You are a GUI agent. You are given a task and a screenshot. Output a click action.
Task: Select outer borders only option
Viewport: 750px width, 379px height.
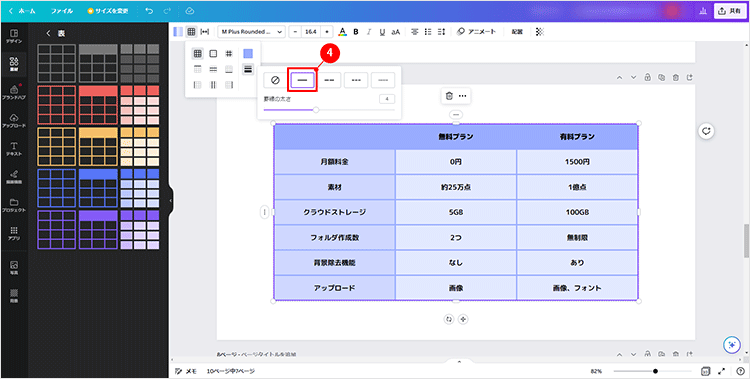(213, 54)
